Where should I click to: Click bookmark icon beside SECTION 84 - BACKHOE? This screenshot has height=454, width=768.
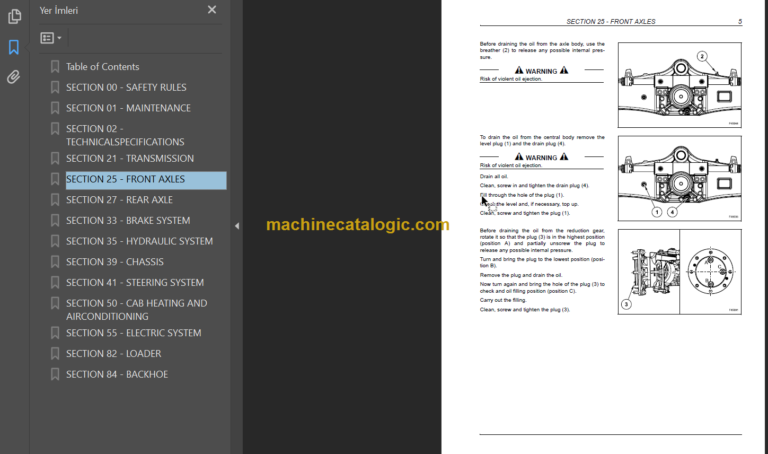55,374
